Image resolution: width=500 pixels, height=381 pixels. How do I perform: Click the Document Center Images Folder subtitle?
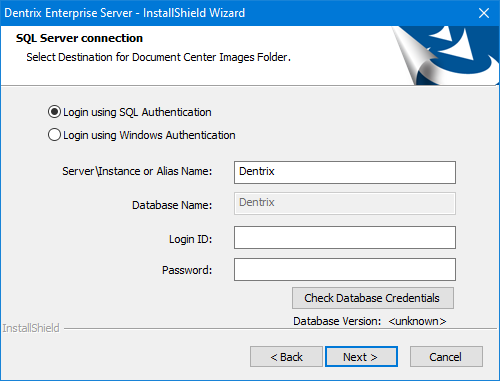tap(159, 57)
